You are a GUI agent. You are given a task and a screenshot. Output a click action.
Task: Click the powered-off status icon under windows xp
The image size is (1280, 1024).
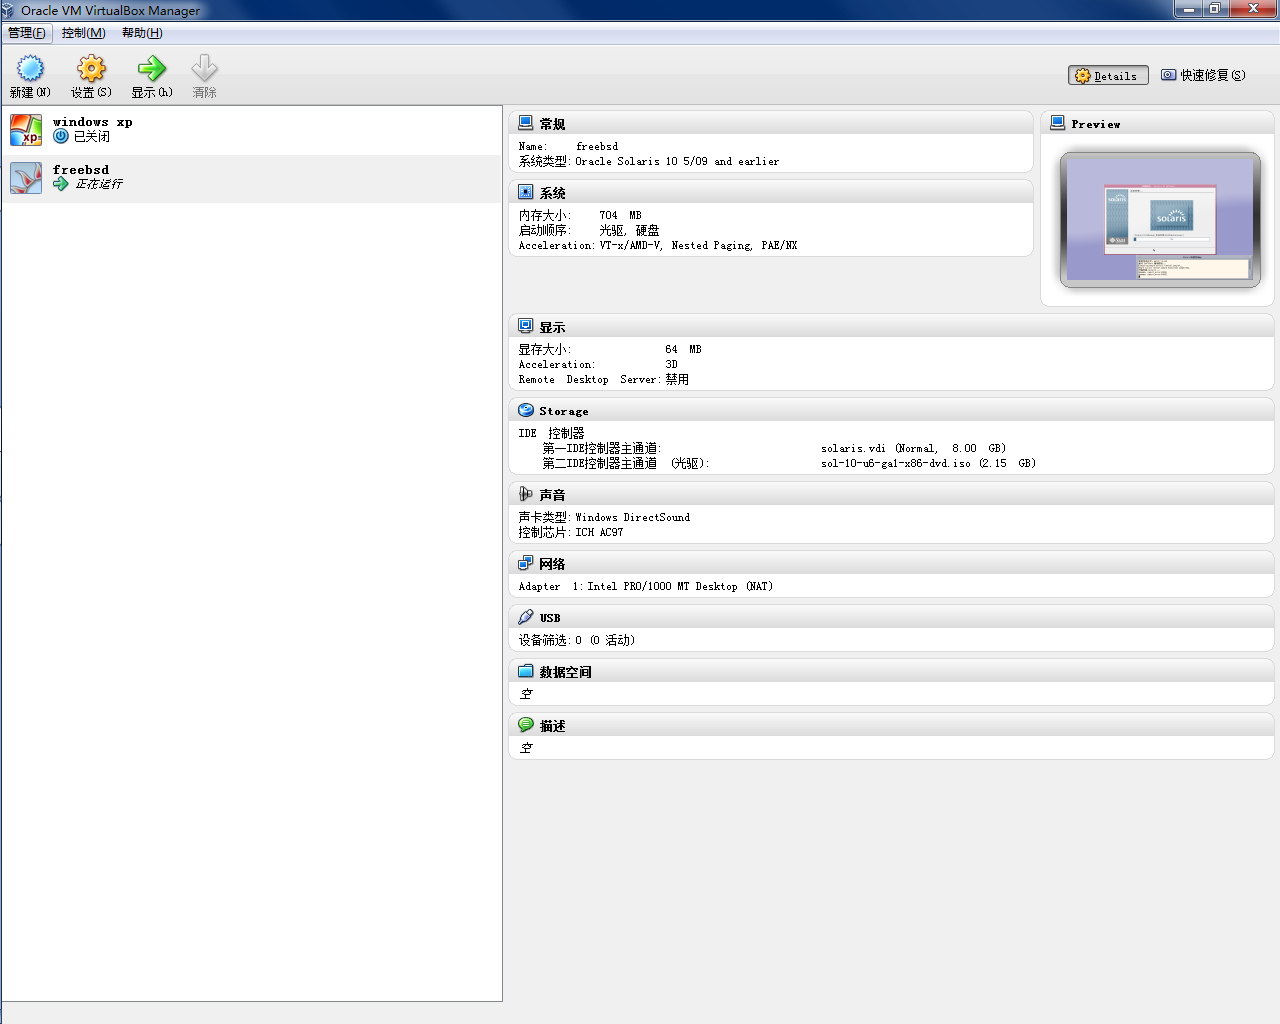tap(61, 136)
